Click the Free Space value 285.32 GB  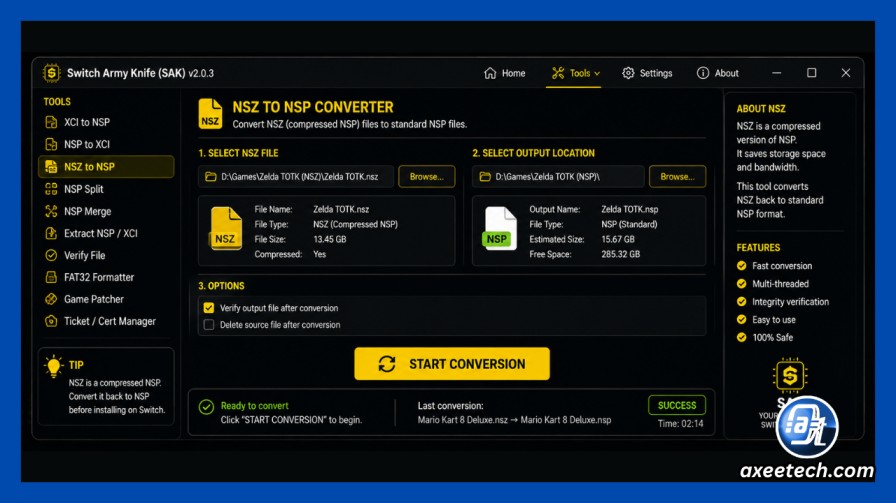tap(621, 254)
